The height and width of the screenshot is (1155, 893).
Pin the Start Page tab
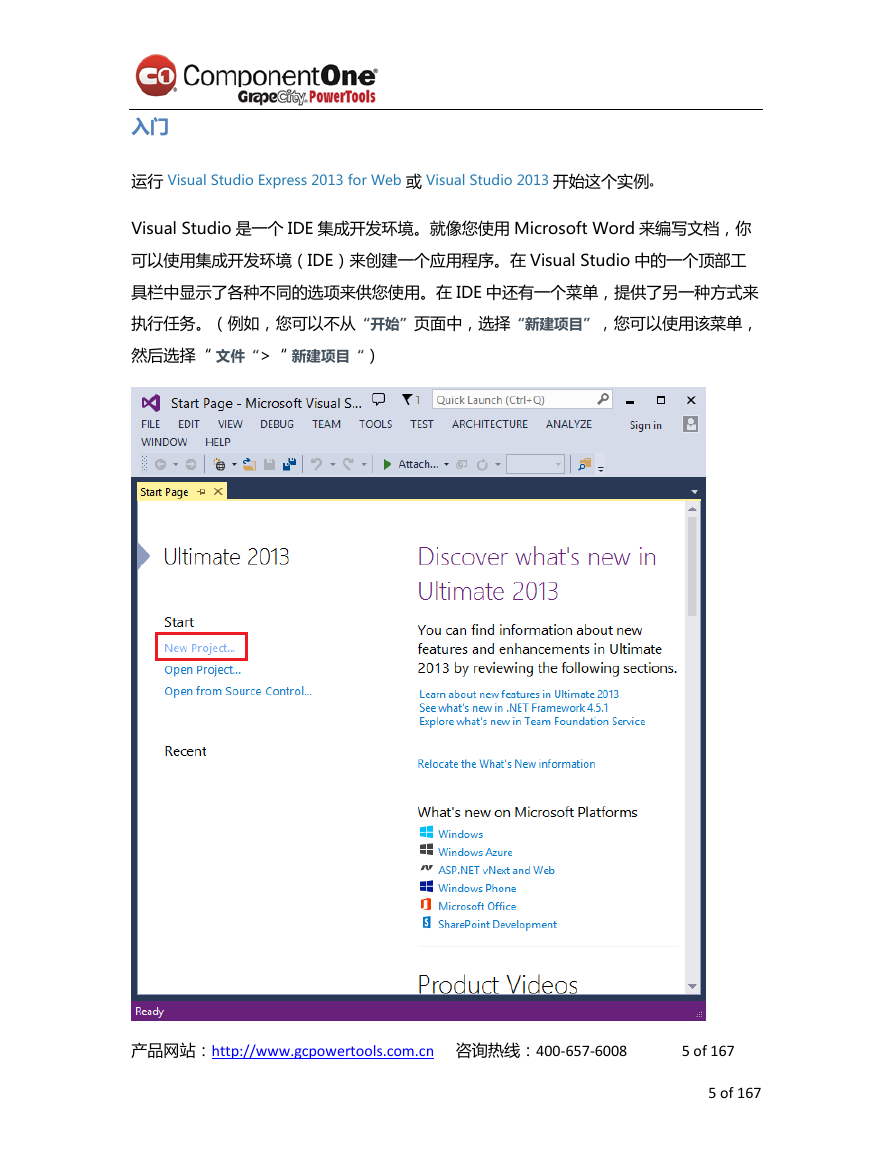(202, 491)
